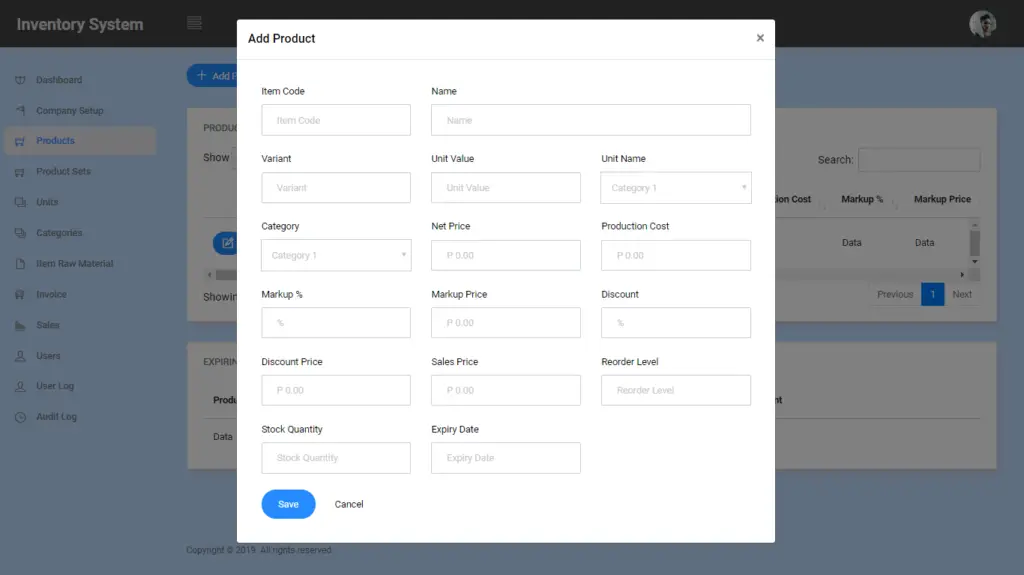Focus the Stock Quantity input field
Viewport: 1024px width, 575px height.
[336, 458]
